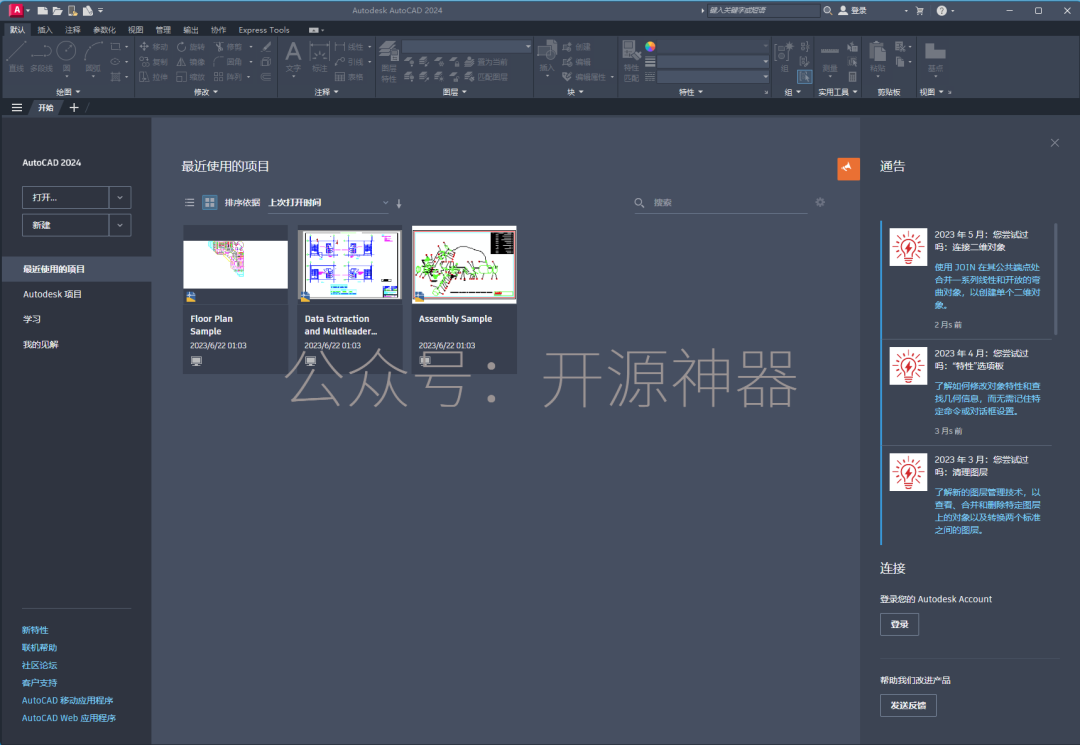Click the 镜像 (Mirror) tool

coord(191,62)
